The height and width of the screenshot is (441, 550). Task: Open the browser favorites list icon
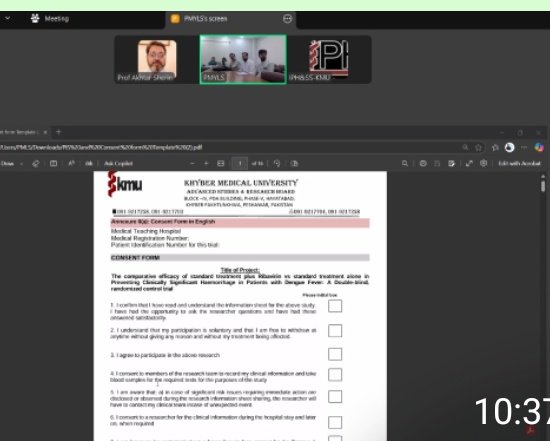(x=495, y=147)
